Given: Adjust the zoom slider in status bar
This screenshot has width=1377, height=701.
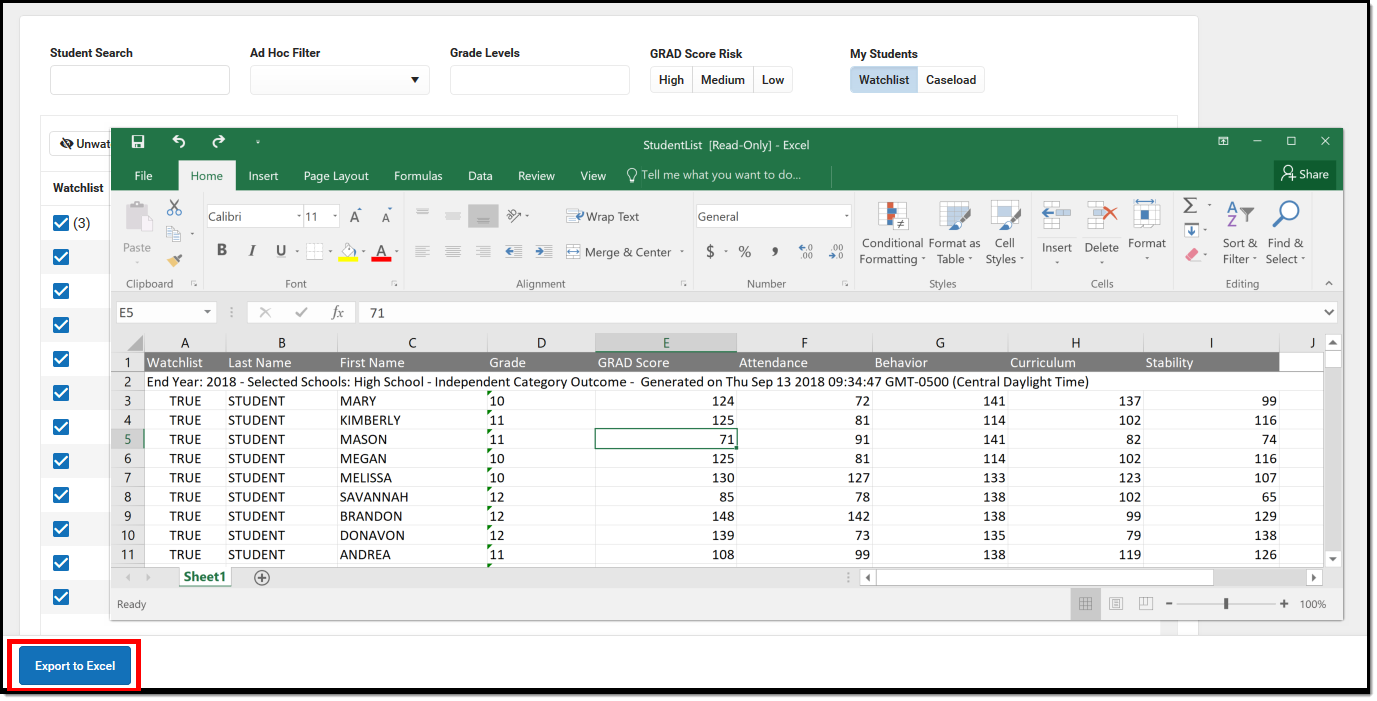Looking at the screenshot, I should click(x=1226, y=604).
